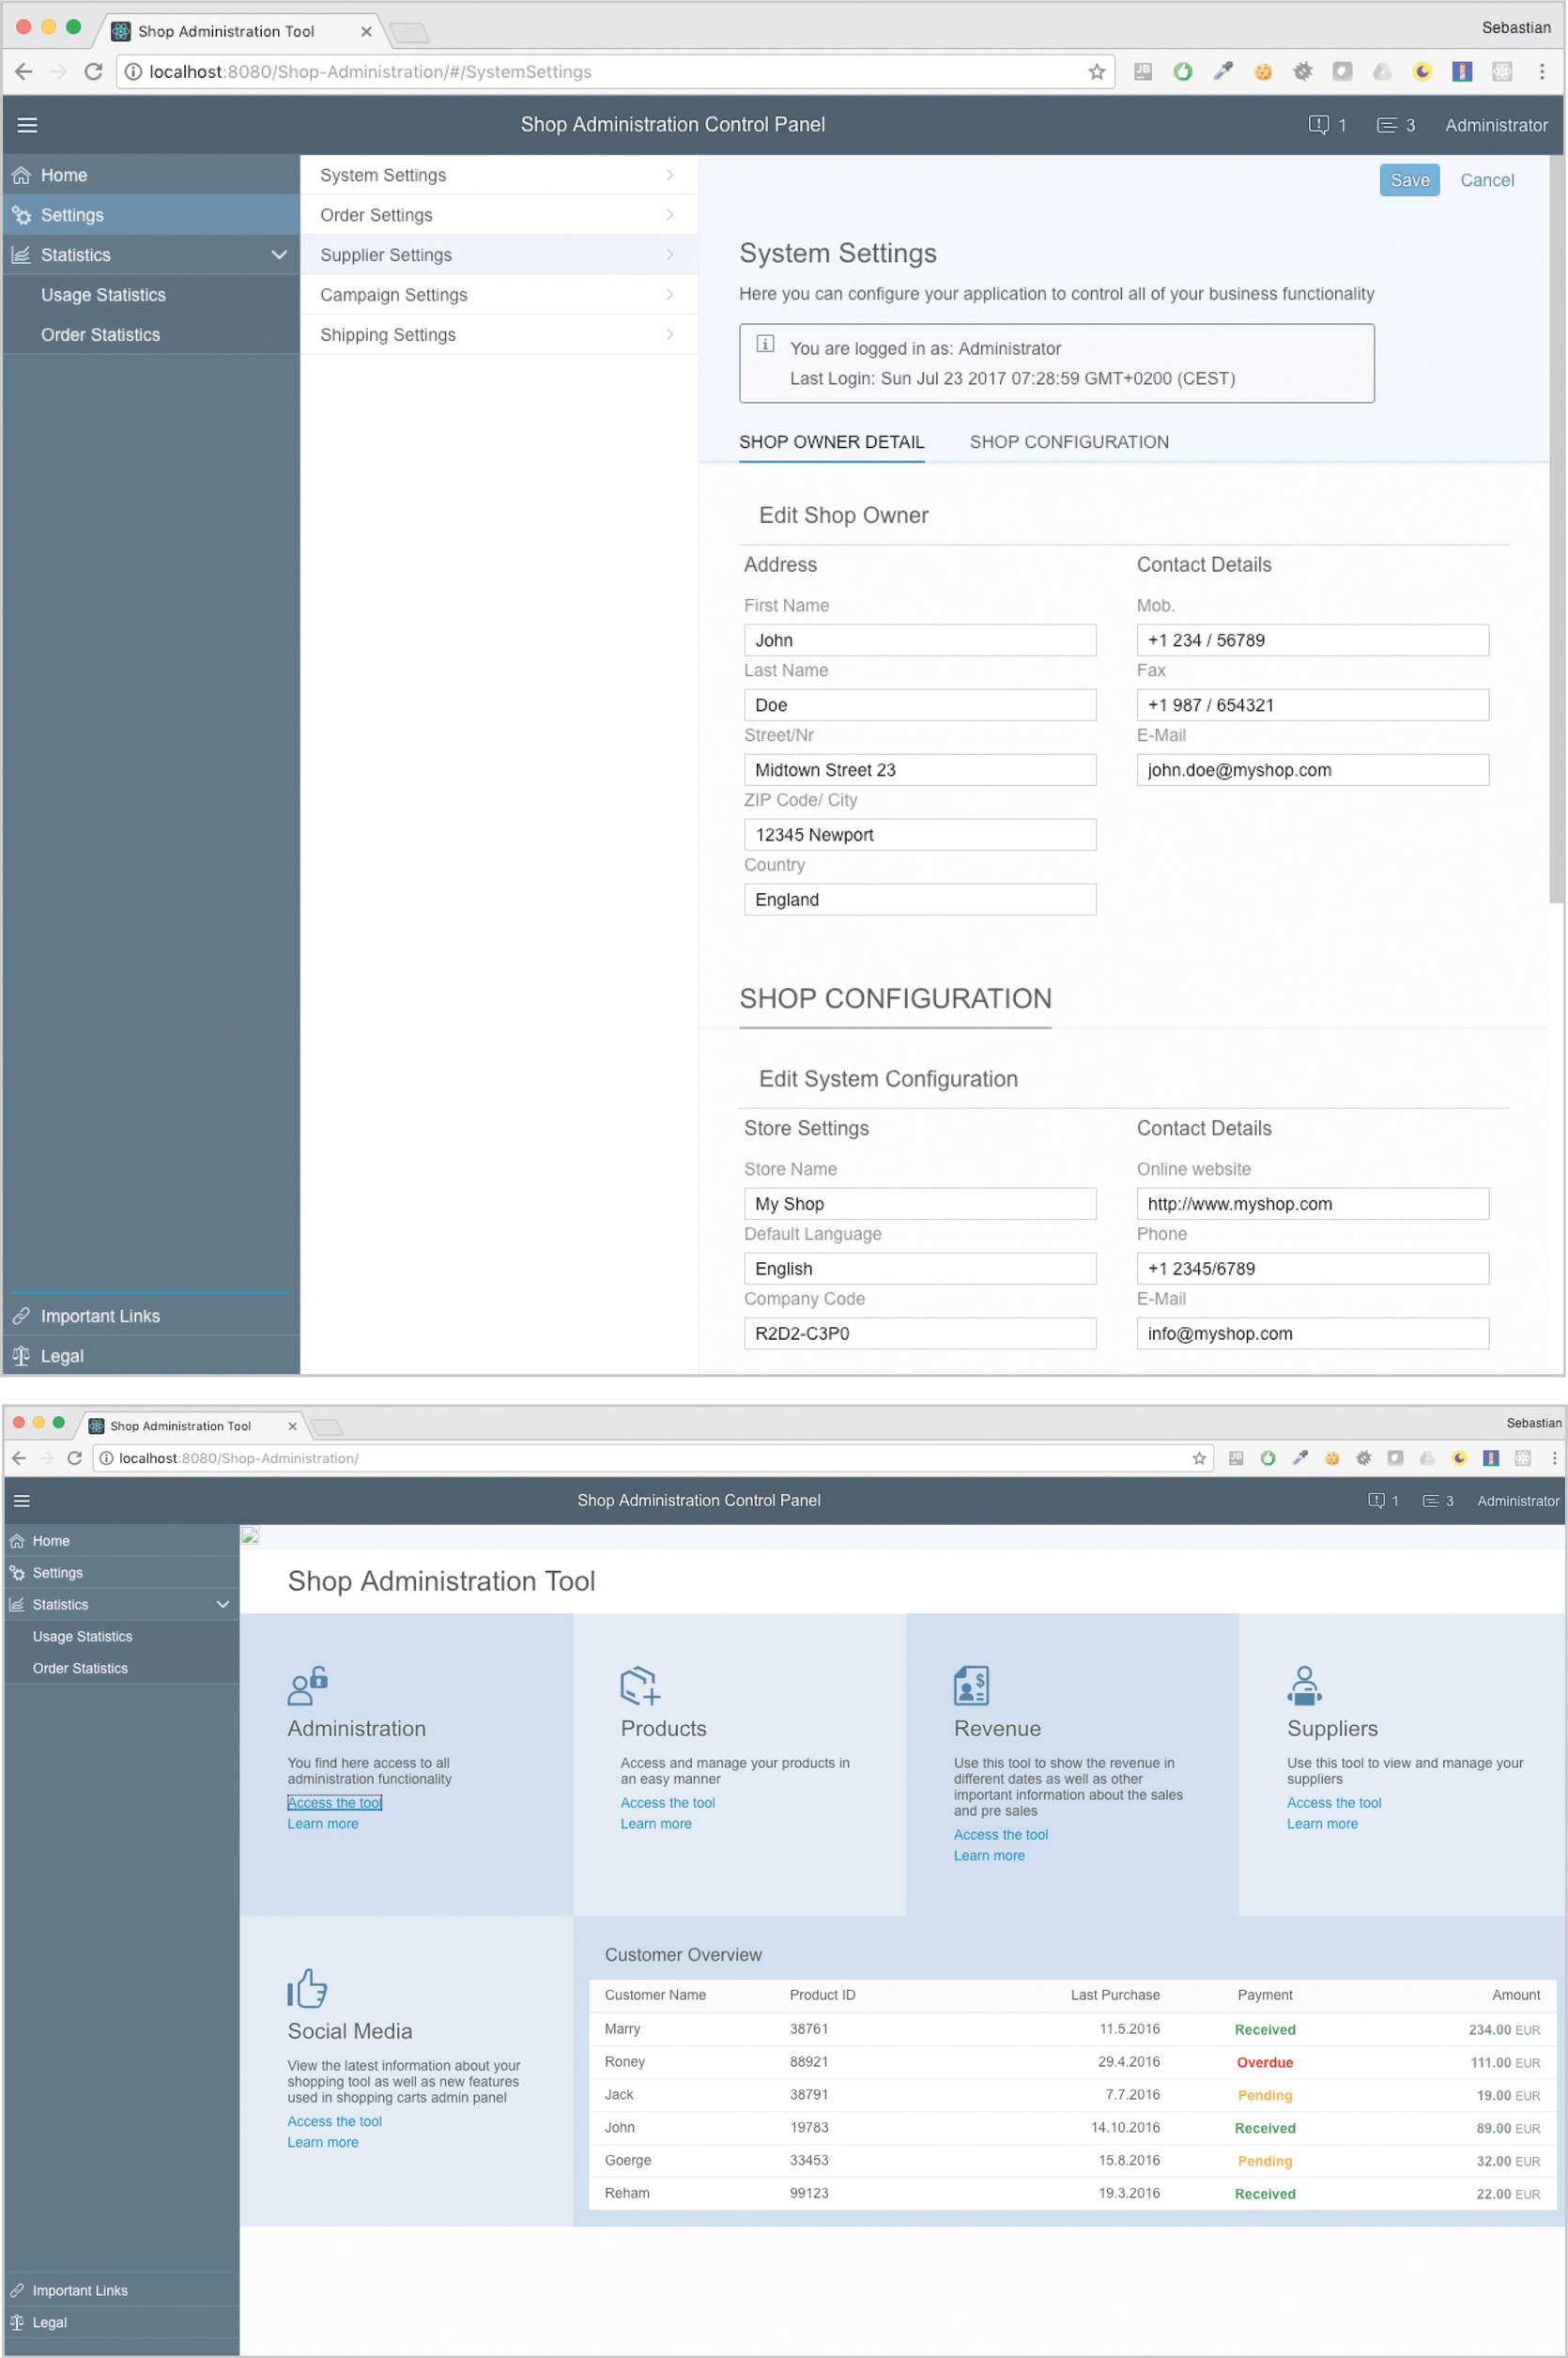The width and height of the screenshot is (1568, 2358).
Task: Open Chrome three-dot menu in dashboard window
Action: pyautogui.click(x=1554, y=1458)
